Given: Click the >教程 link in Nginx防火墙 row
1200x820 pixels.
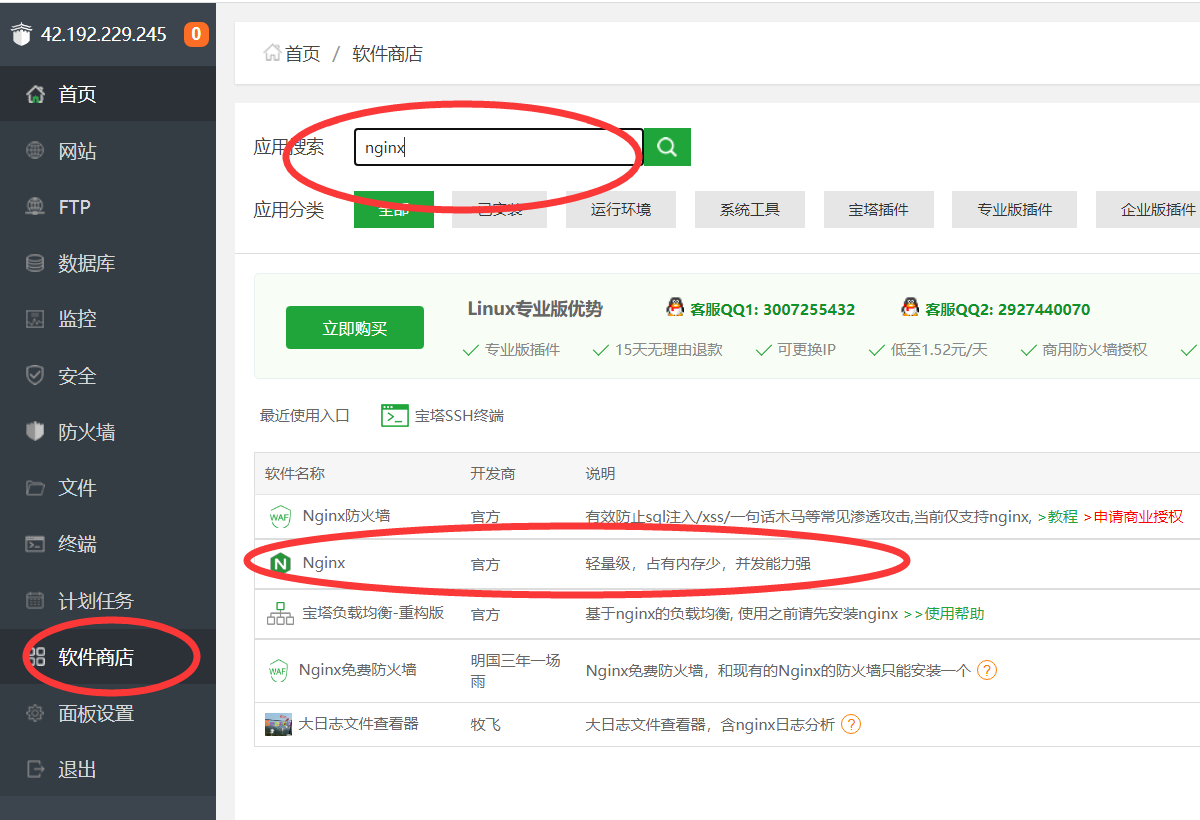Looking at the screenshot, I should [x=1058, y=517].
